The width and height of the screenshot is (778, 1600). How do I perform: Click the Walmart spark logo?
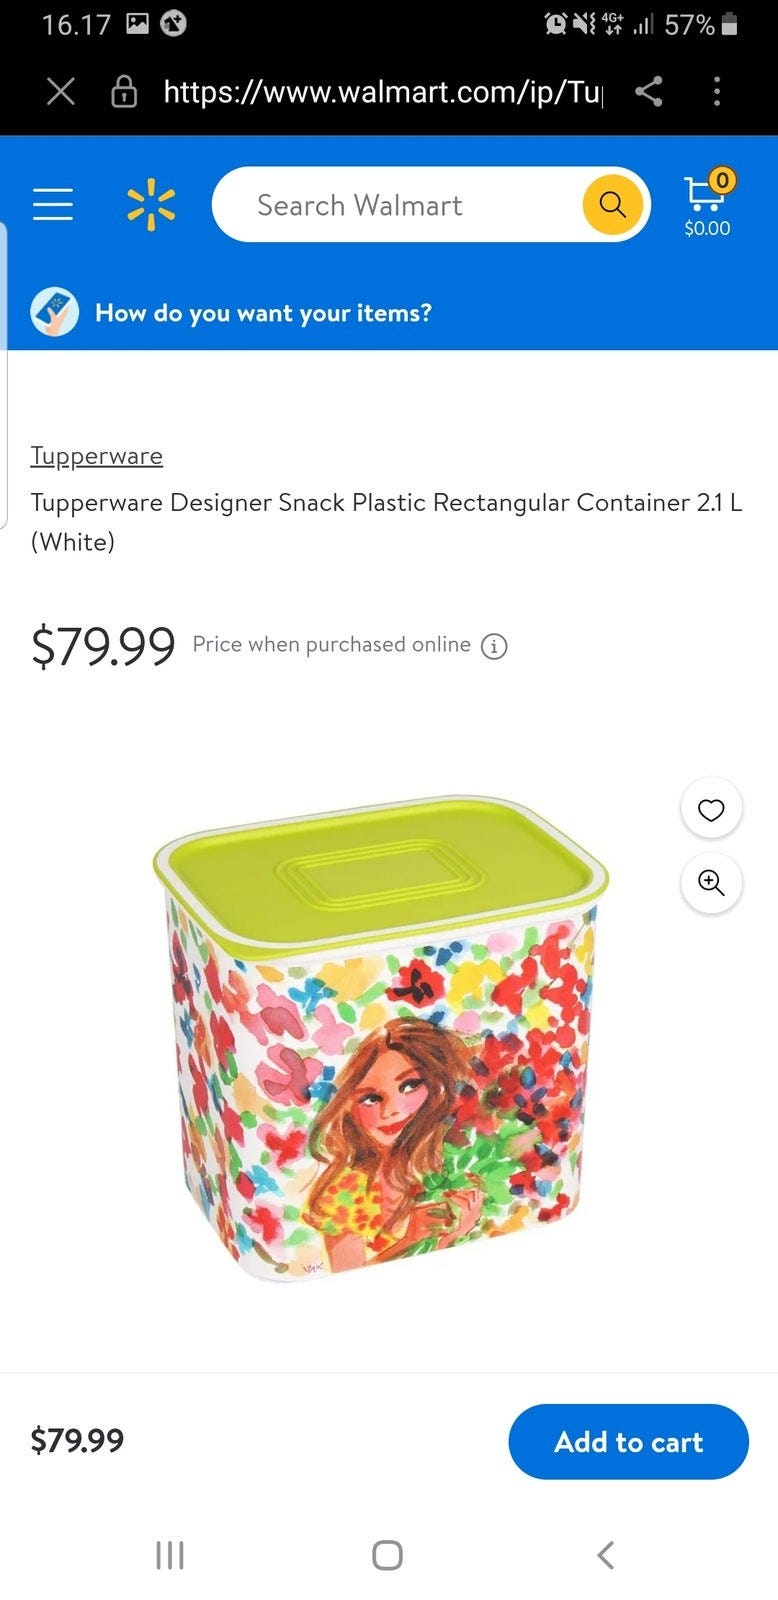(151, 204)
